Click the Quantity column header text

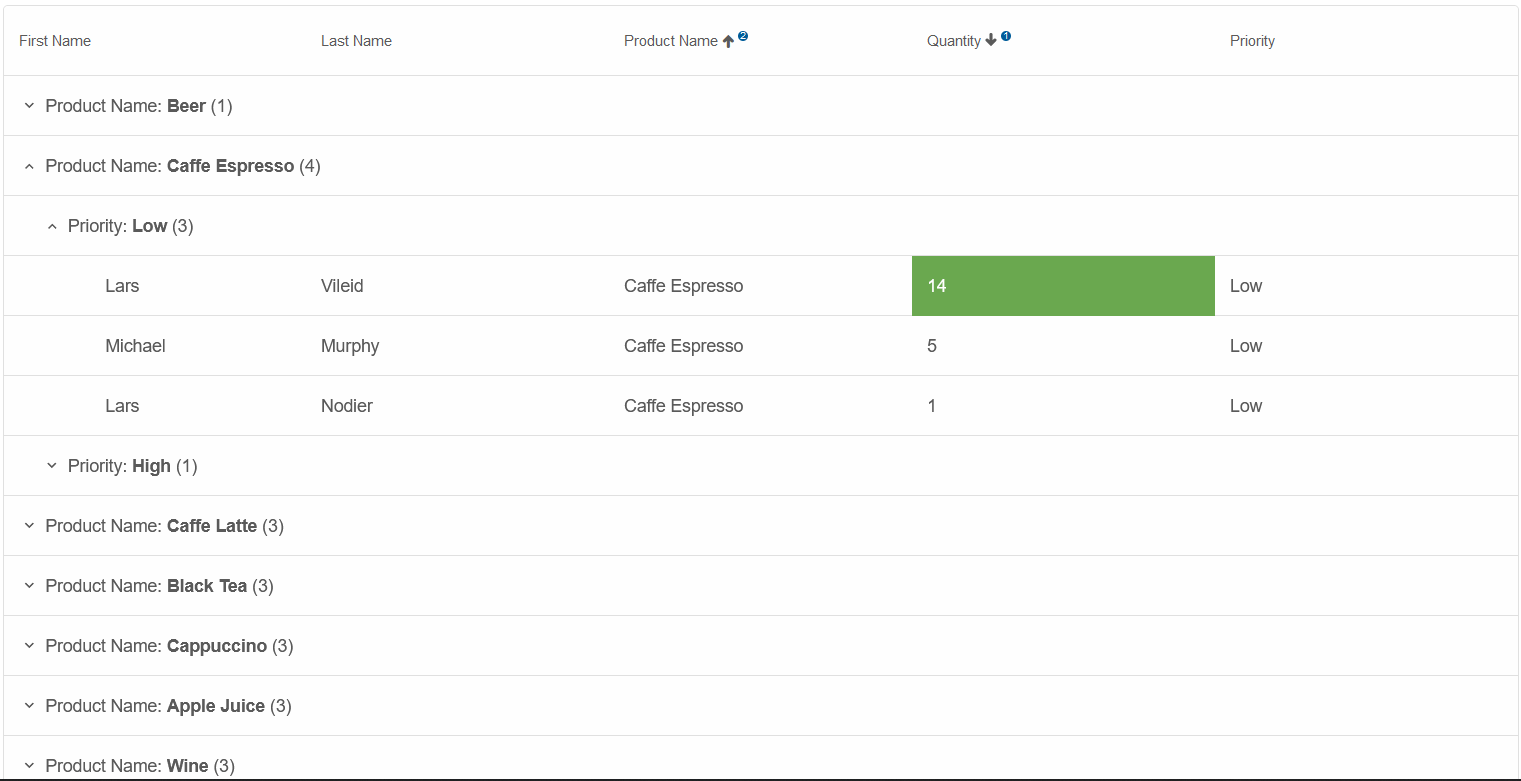954,41
